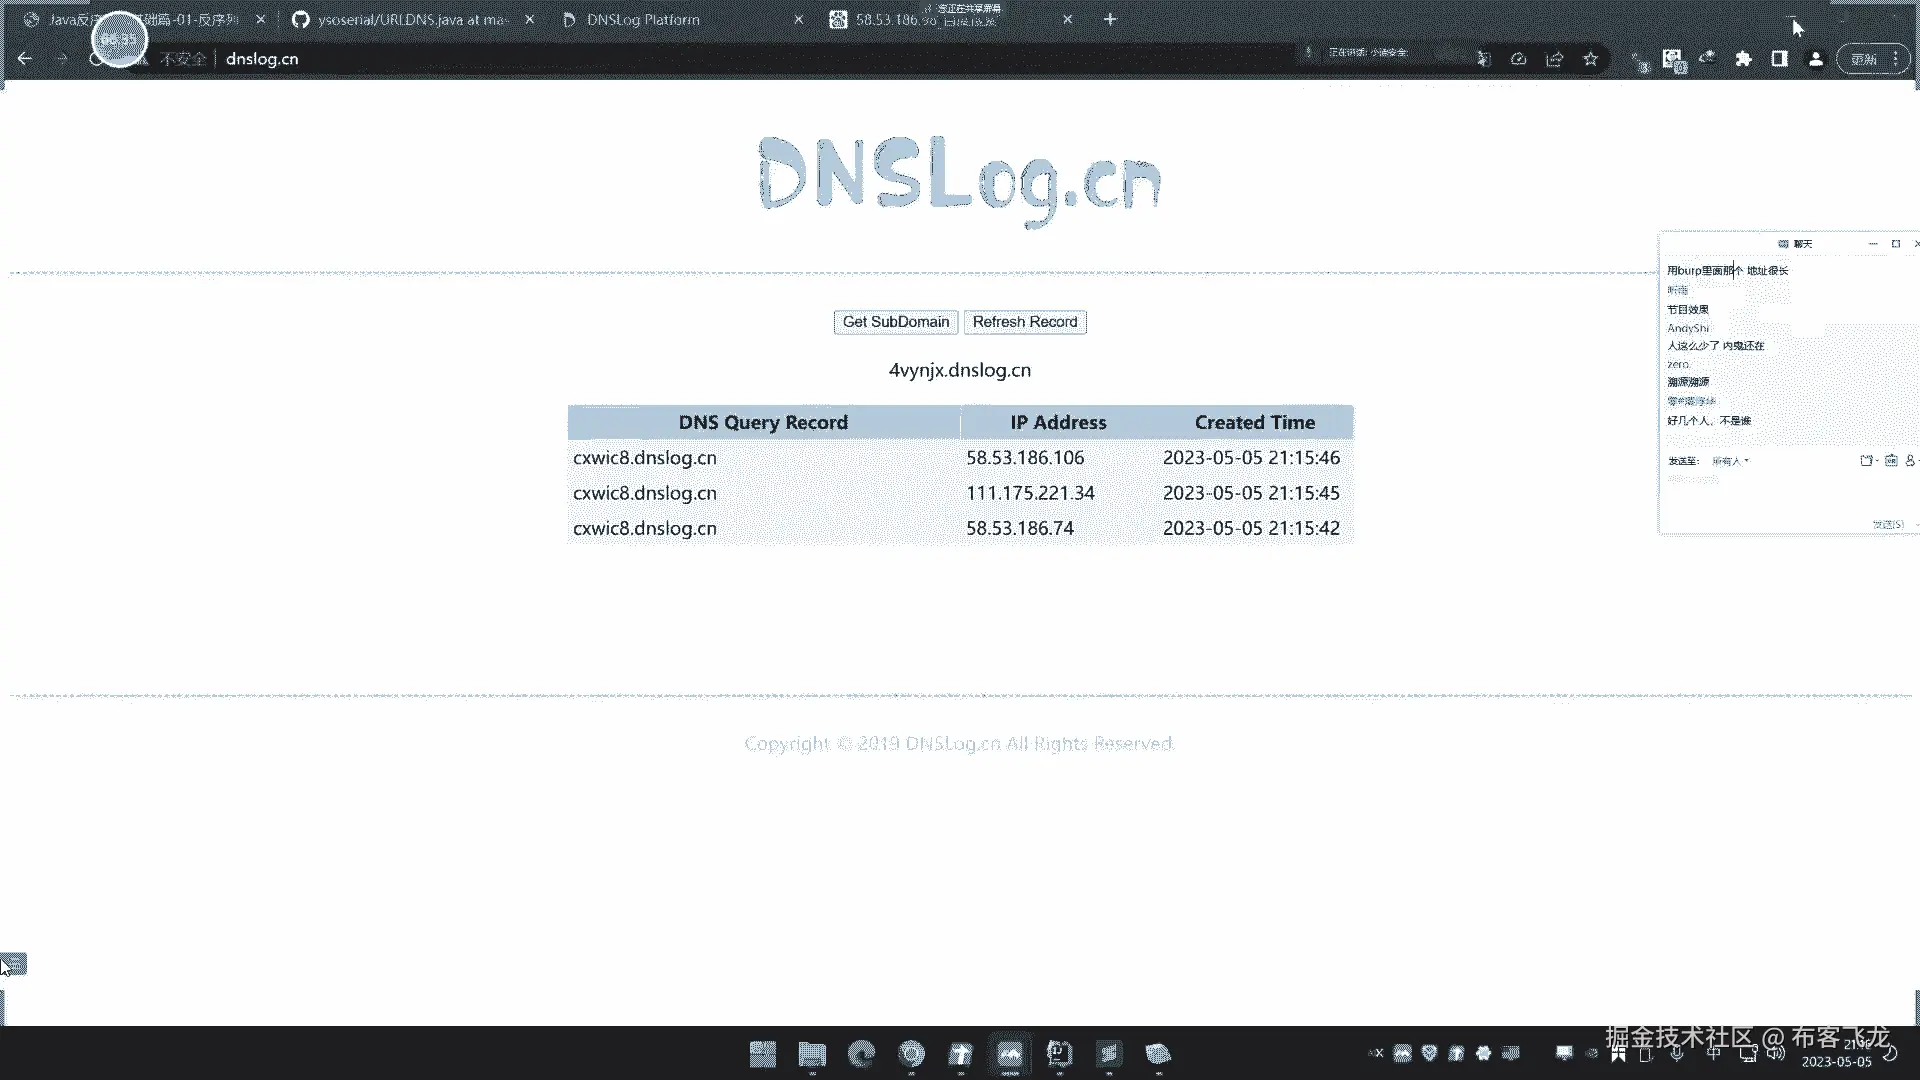Switch to the ysoserial URLDNS.java GitHub tab
Viewport: 1920px width, 1080px height.
click(412, 19)
